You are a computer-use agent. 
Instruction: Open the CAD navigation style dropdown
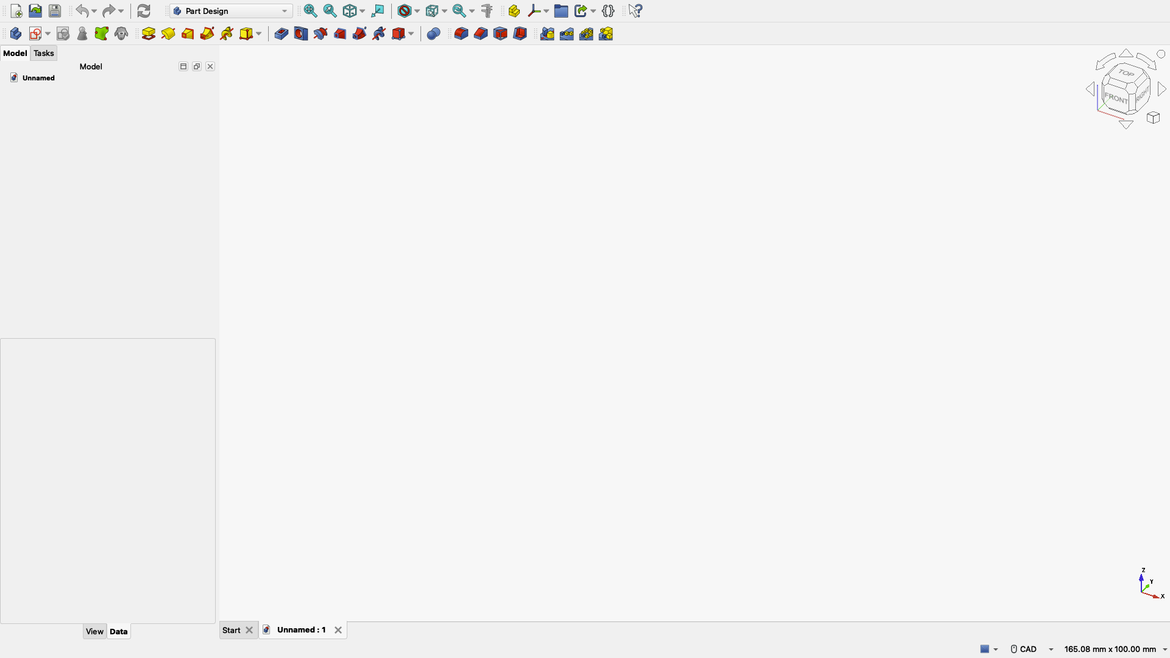point(1050,648)
